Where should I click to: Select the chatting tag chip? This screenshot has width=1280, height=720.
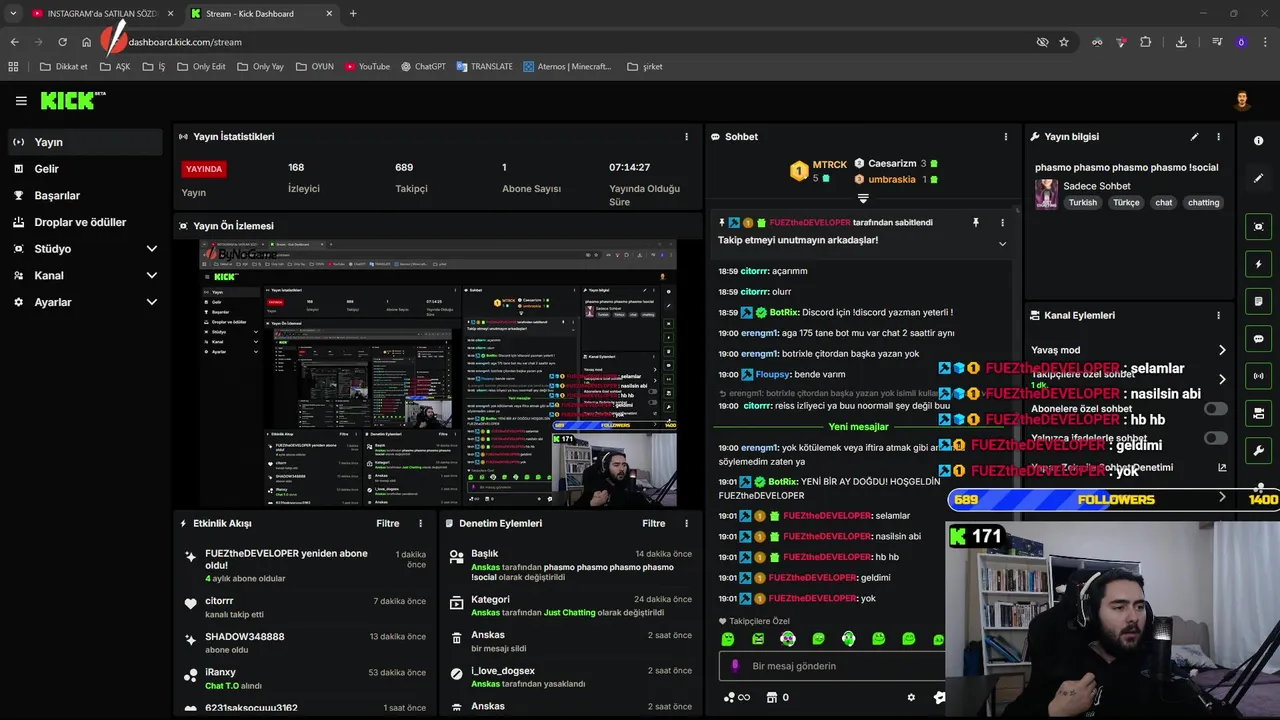click(1203, 202)
